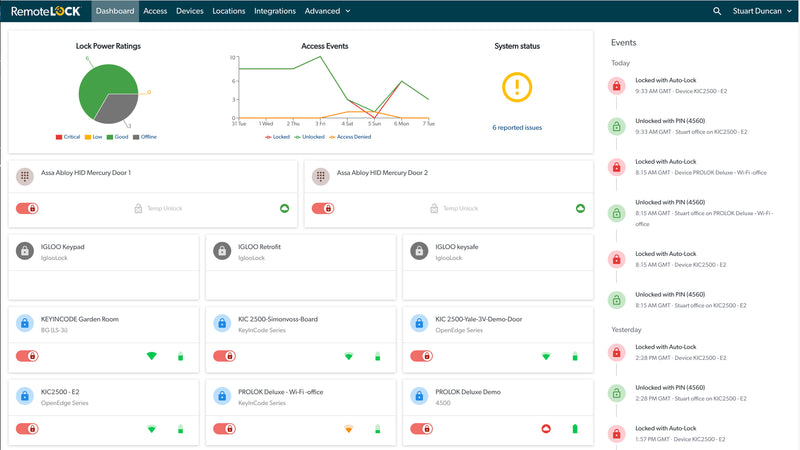800x450 pixels.
Task: Click the yellow system status warning icon
Action: pos(517,88)
